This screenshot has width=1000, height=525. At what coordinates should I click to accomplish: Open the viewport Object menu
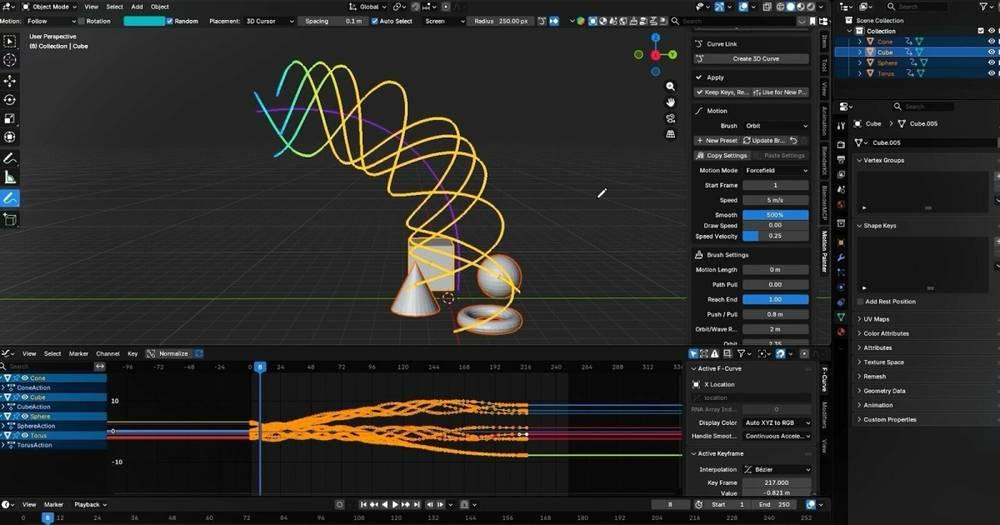pyautogui.click(x=160, y=6)
